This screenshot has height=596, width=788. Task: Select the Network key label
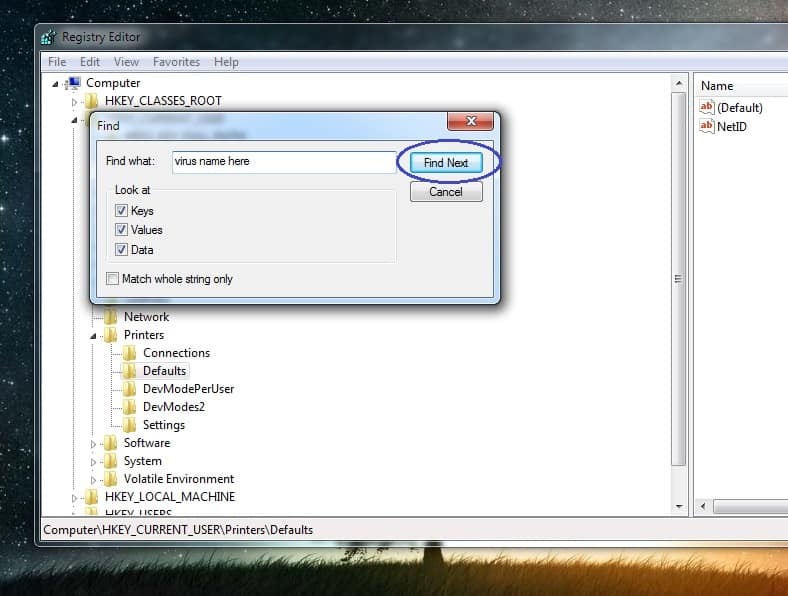pyautogui.click(x=147, y=317)
